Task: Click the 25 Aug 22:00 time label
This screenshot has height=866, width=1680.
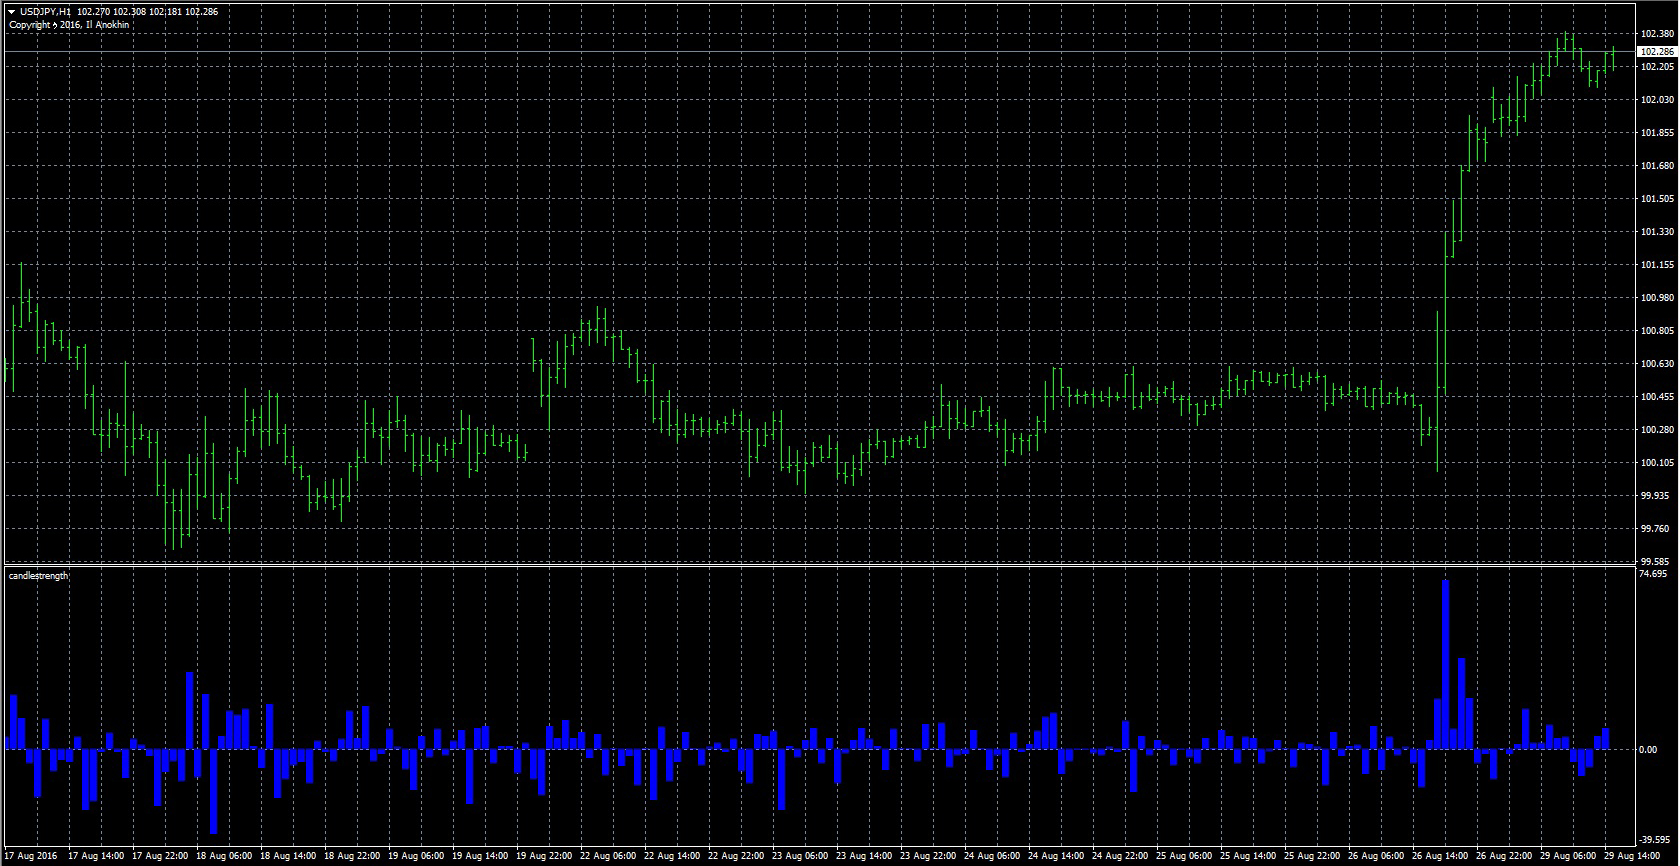Action: pos(1313,856)
